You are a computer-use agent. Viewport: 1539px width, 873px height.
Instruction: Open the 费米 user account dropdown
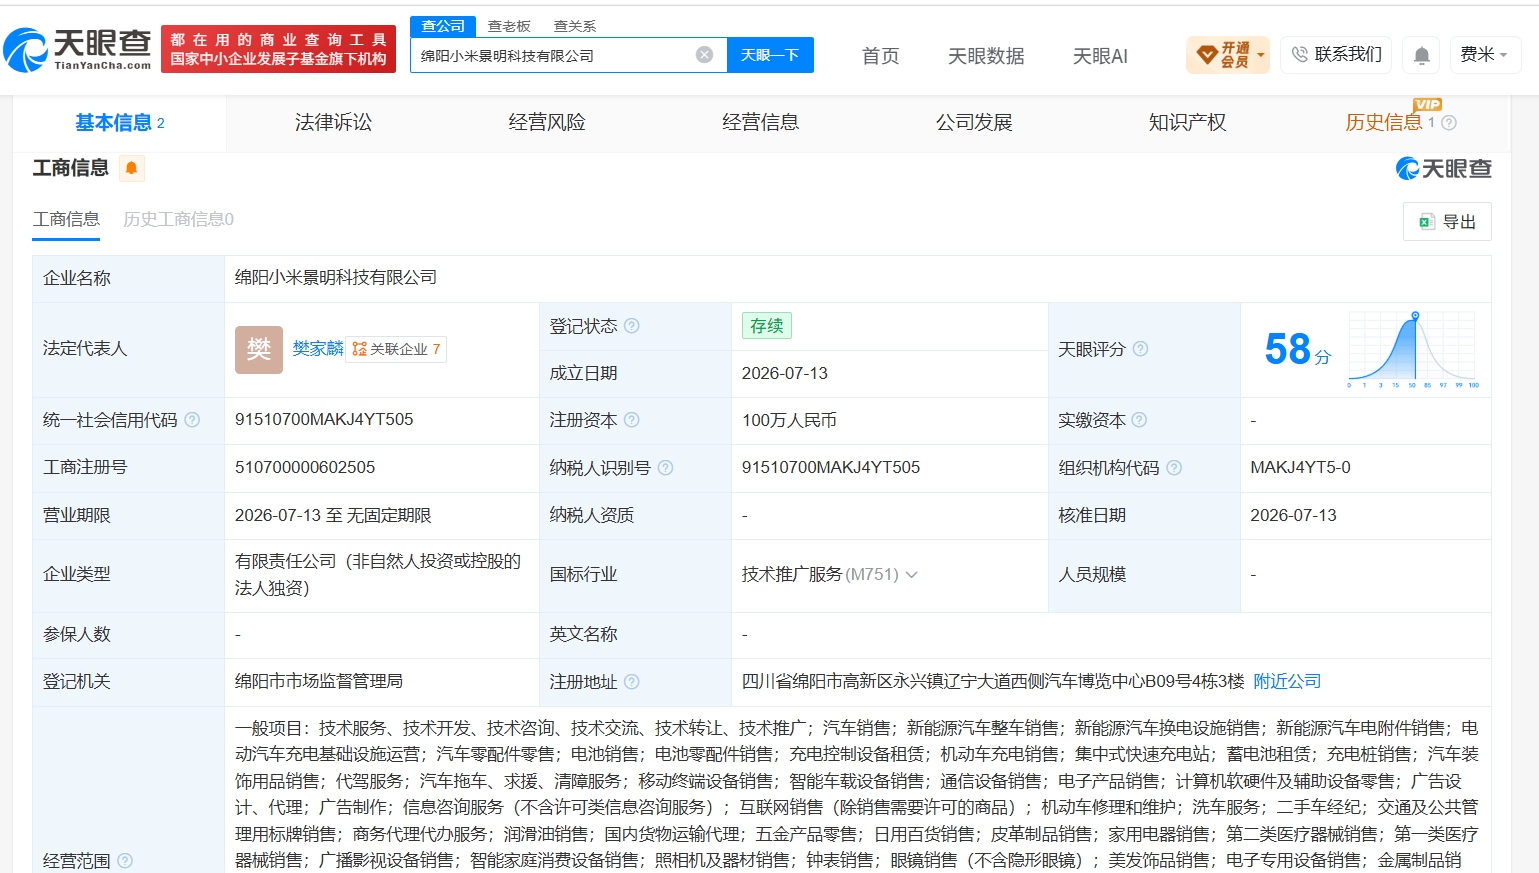1484,55
